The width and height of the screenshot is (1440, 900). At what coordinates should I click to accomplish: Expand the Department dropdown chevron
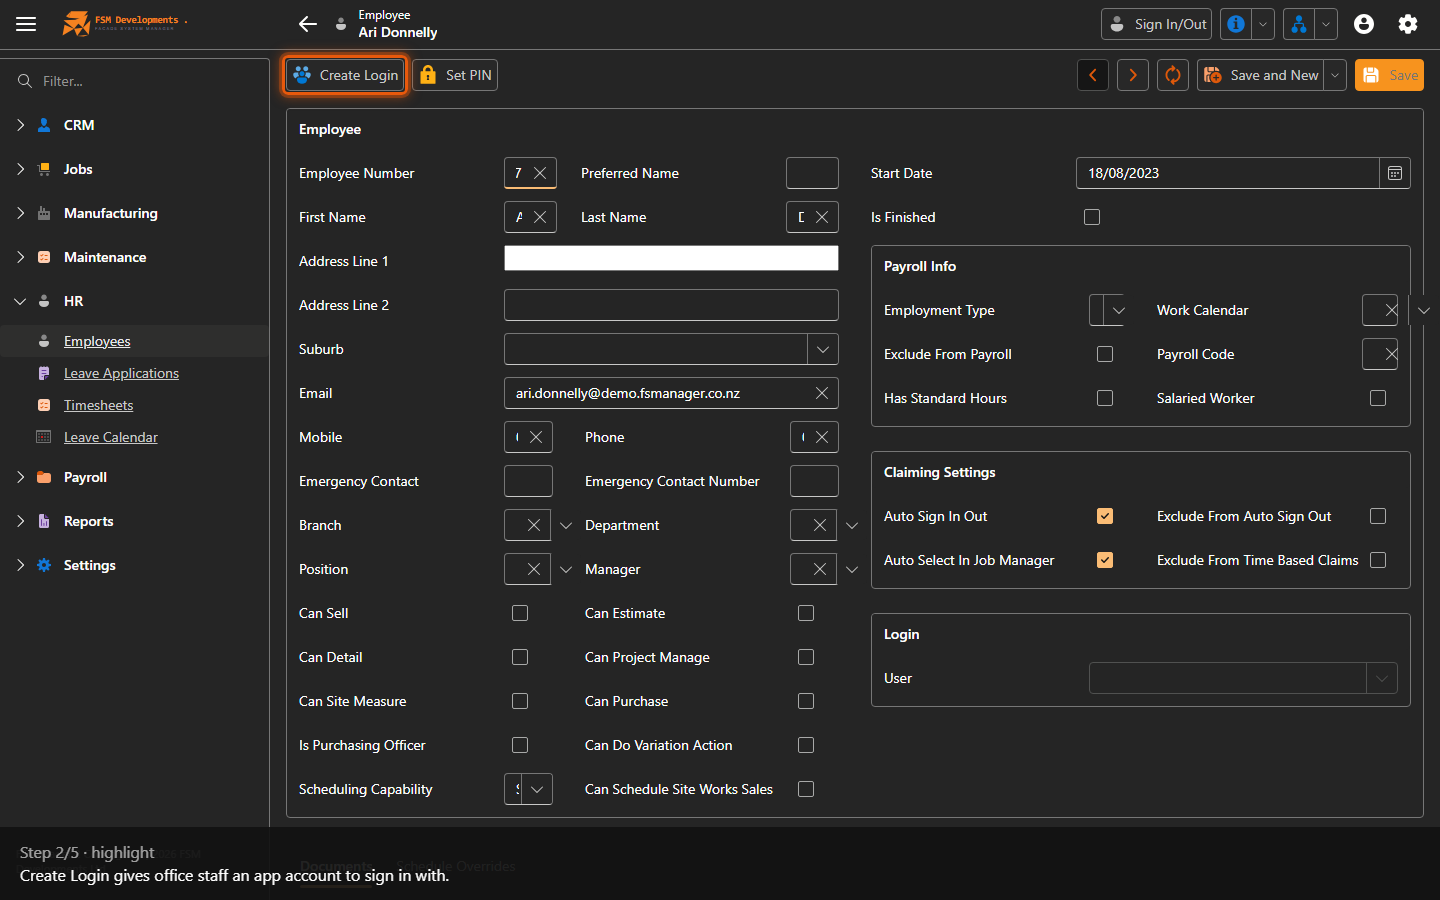point(852,525)
